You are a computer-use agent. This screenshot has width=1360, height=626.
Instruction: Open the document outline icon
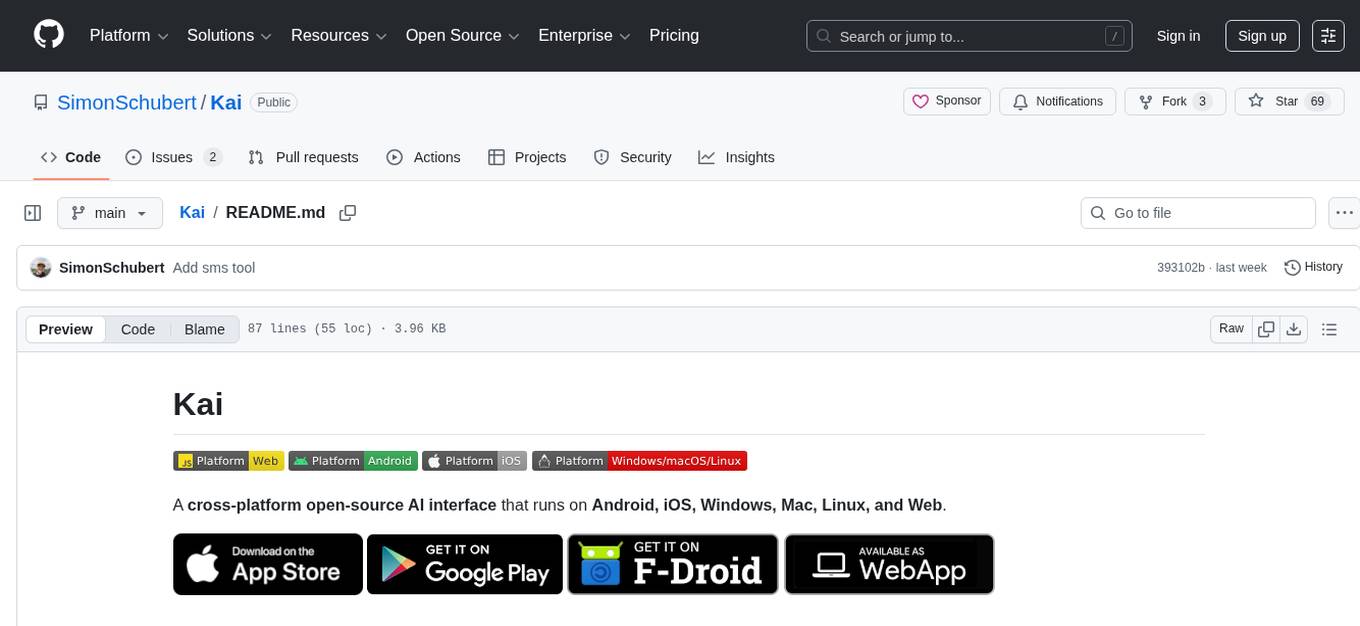click(1329, 329)
